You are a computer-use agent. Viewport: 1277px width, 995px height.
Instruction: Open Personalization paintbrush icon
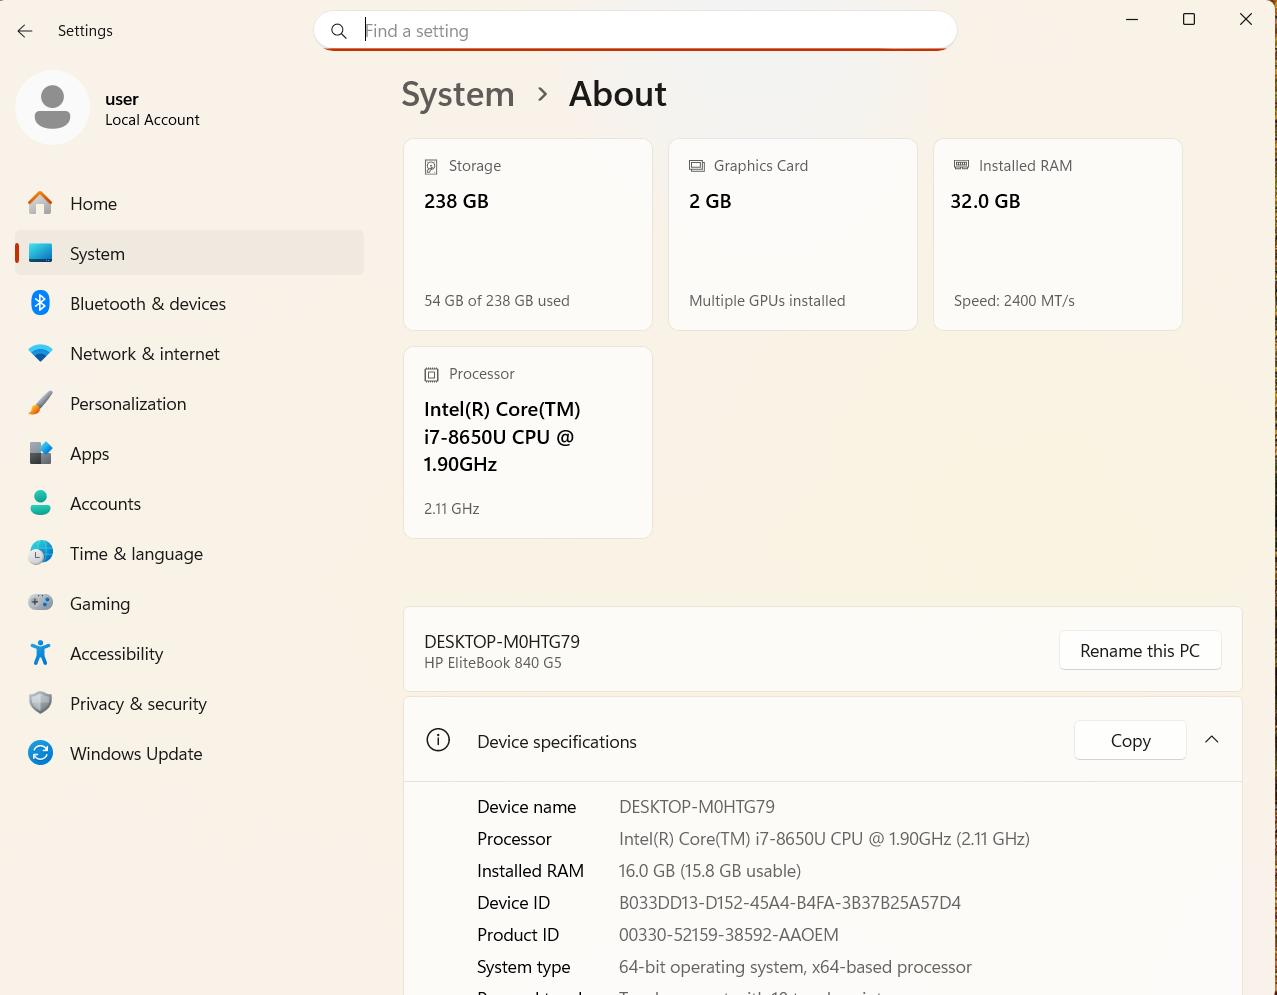point(40,403)
